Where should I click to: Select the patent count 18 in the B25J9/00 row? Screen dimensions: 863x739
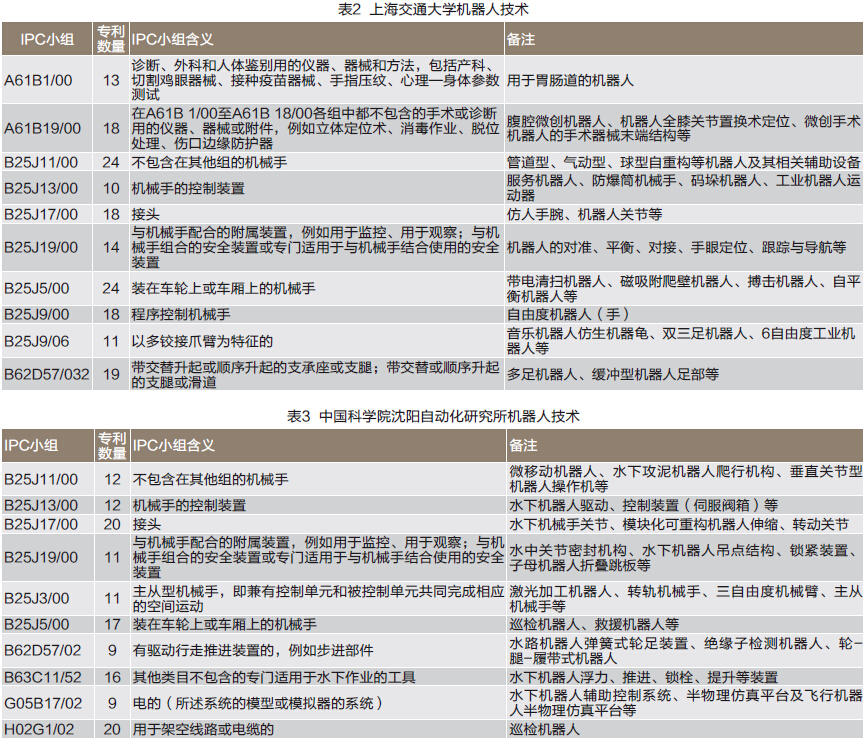click(111, 314)
